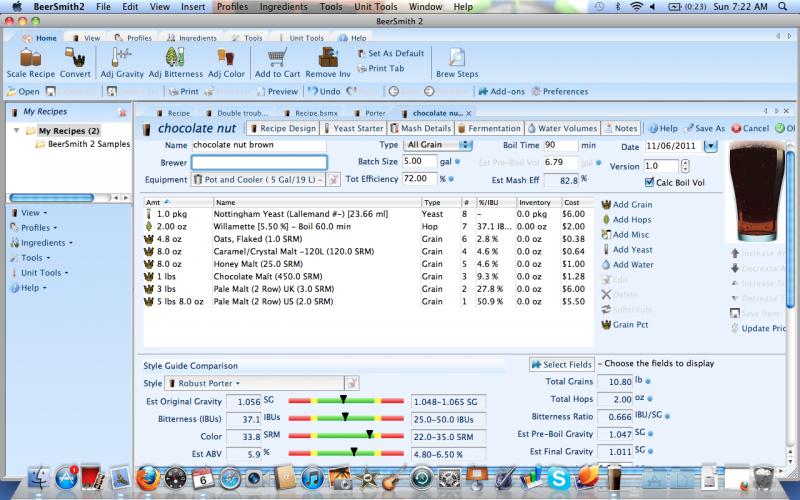Expand the View sidebar menu
This screenshot has width=800, height=500.
click(x=29, y=213)
